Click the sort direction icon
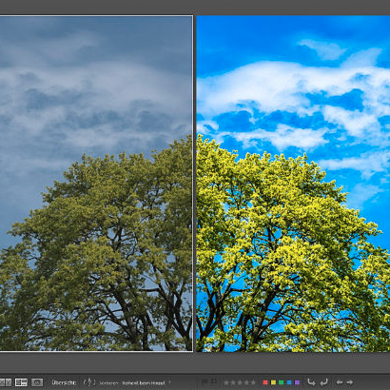Viewport: 390px width, 390px height. pyautogui.click(x=89, y=382)
